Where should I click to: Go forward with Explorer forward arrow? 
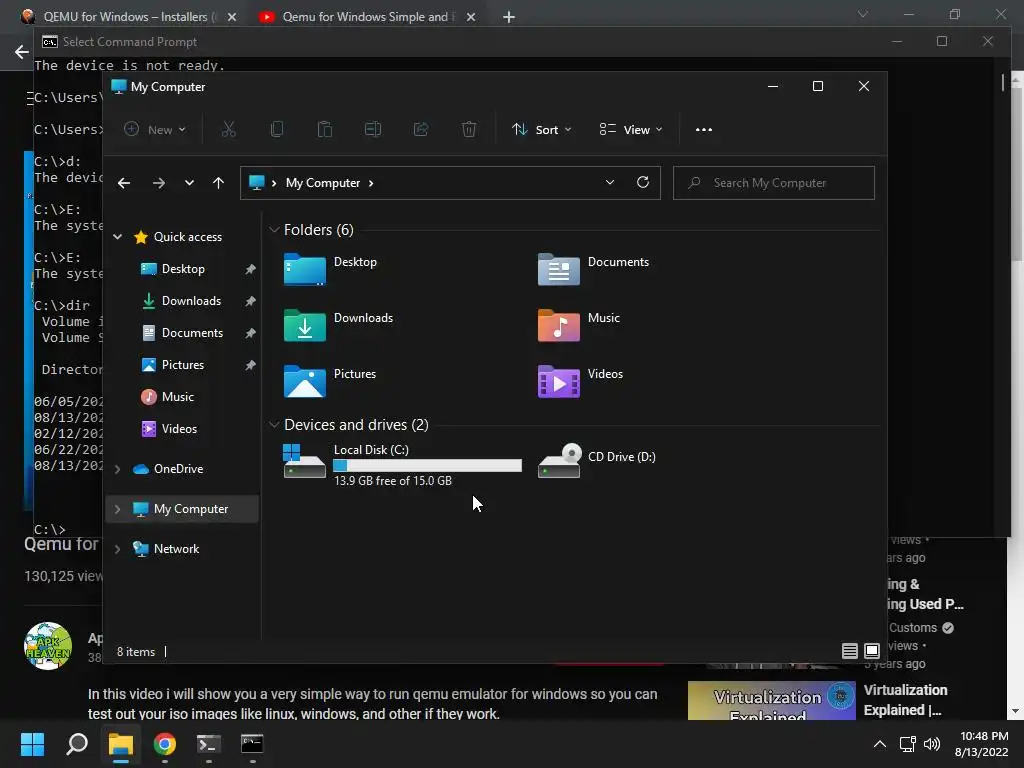click(x=159, y=183)
